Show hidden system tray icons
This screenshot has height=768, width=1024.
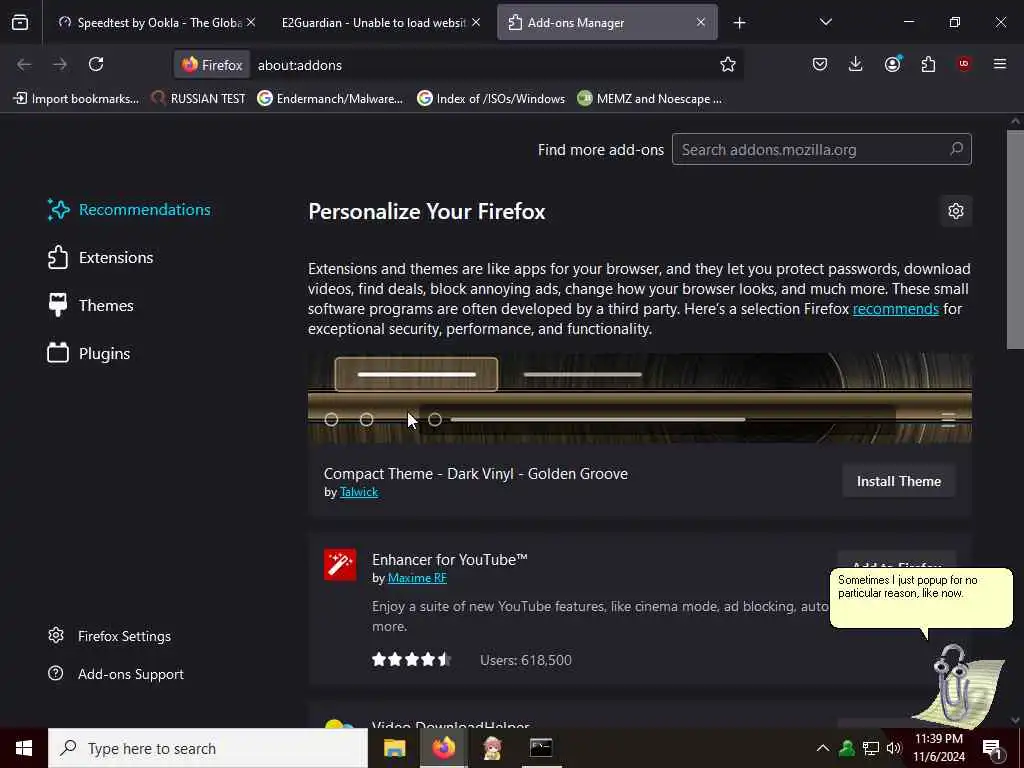pyautogui.click(x=823, y=748)
